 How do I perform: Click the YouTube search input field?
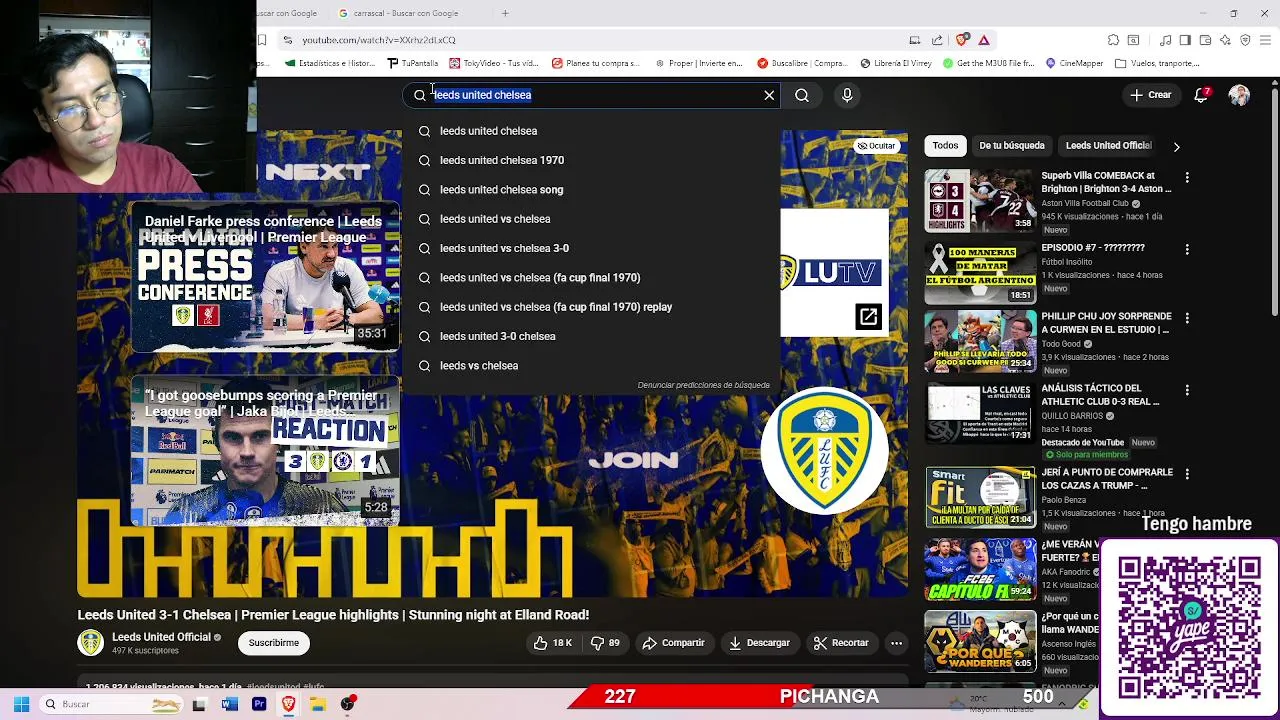(590, 95)
